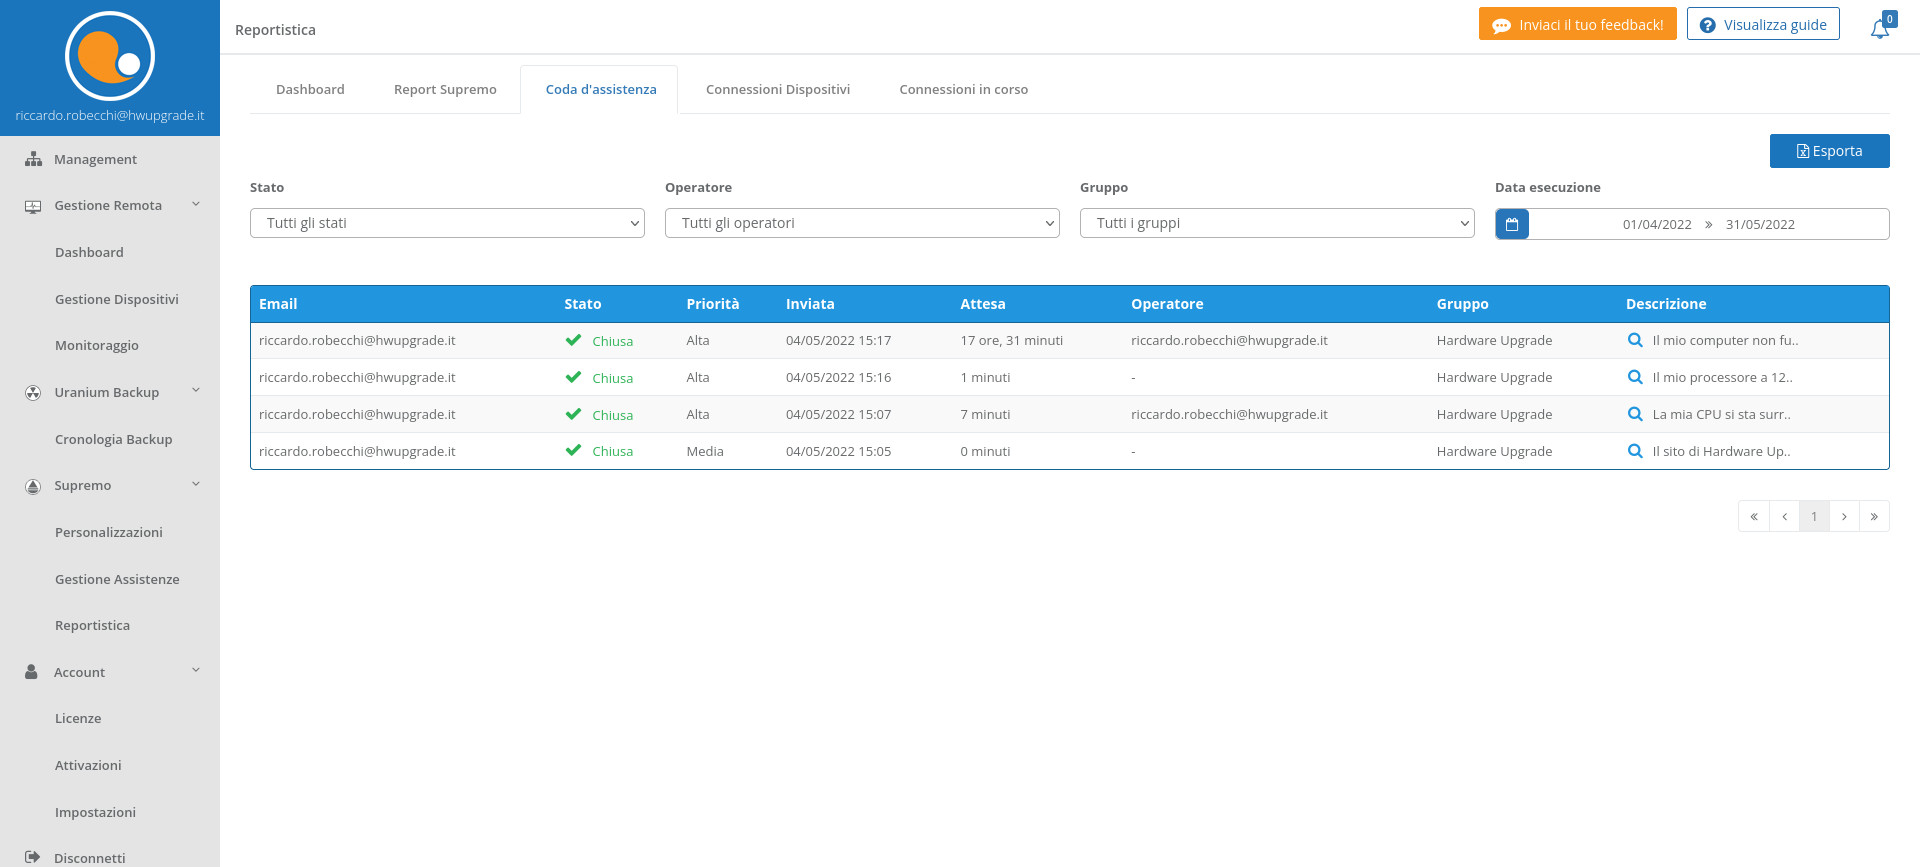Open the magnifier for 'Il mio processore a 12..'

pyautogui.click(x=1635, y=377)
